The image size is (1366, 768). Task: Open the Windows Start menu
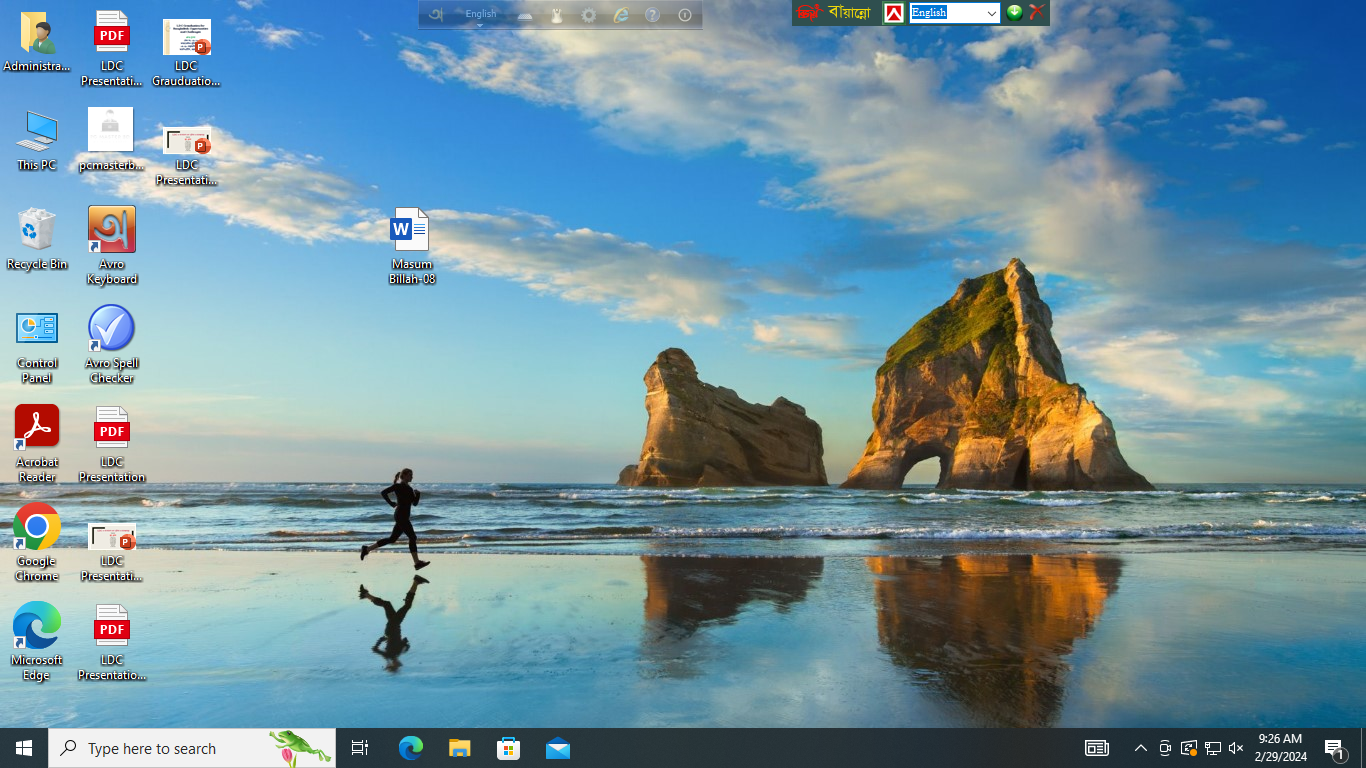tap(24, 748)
